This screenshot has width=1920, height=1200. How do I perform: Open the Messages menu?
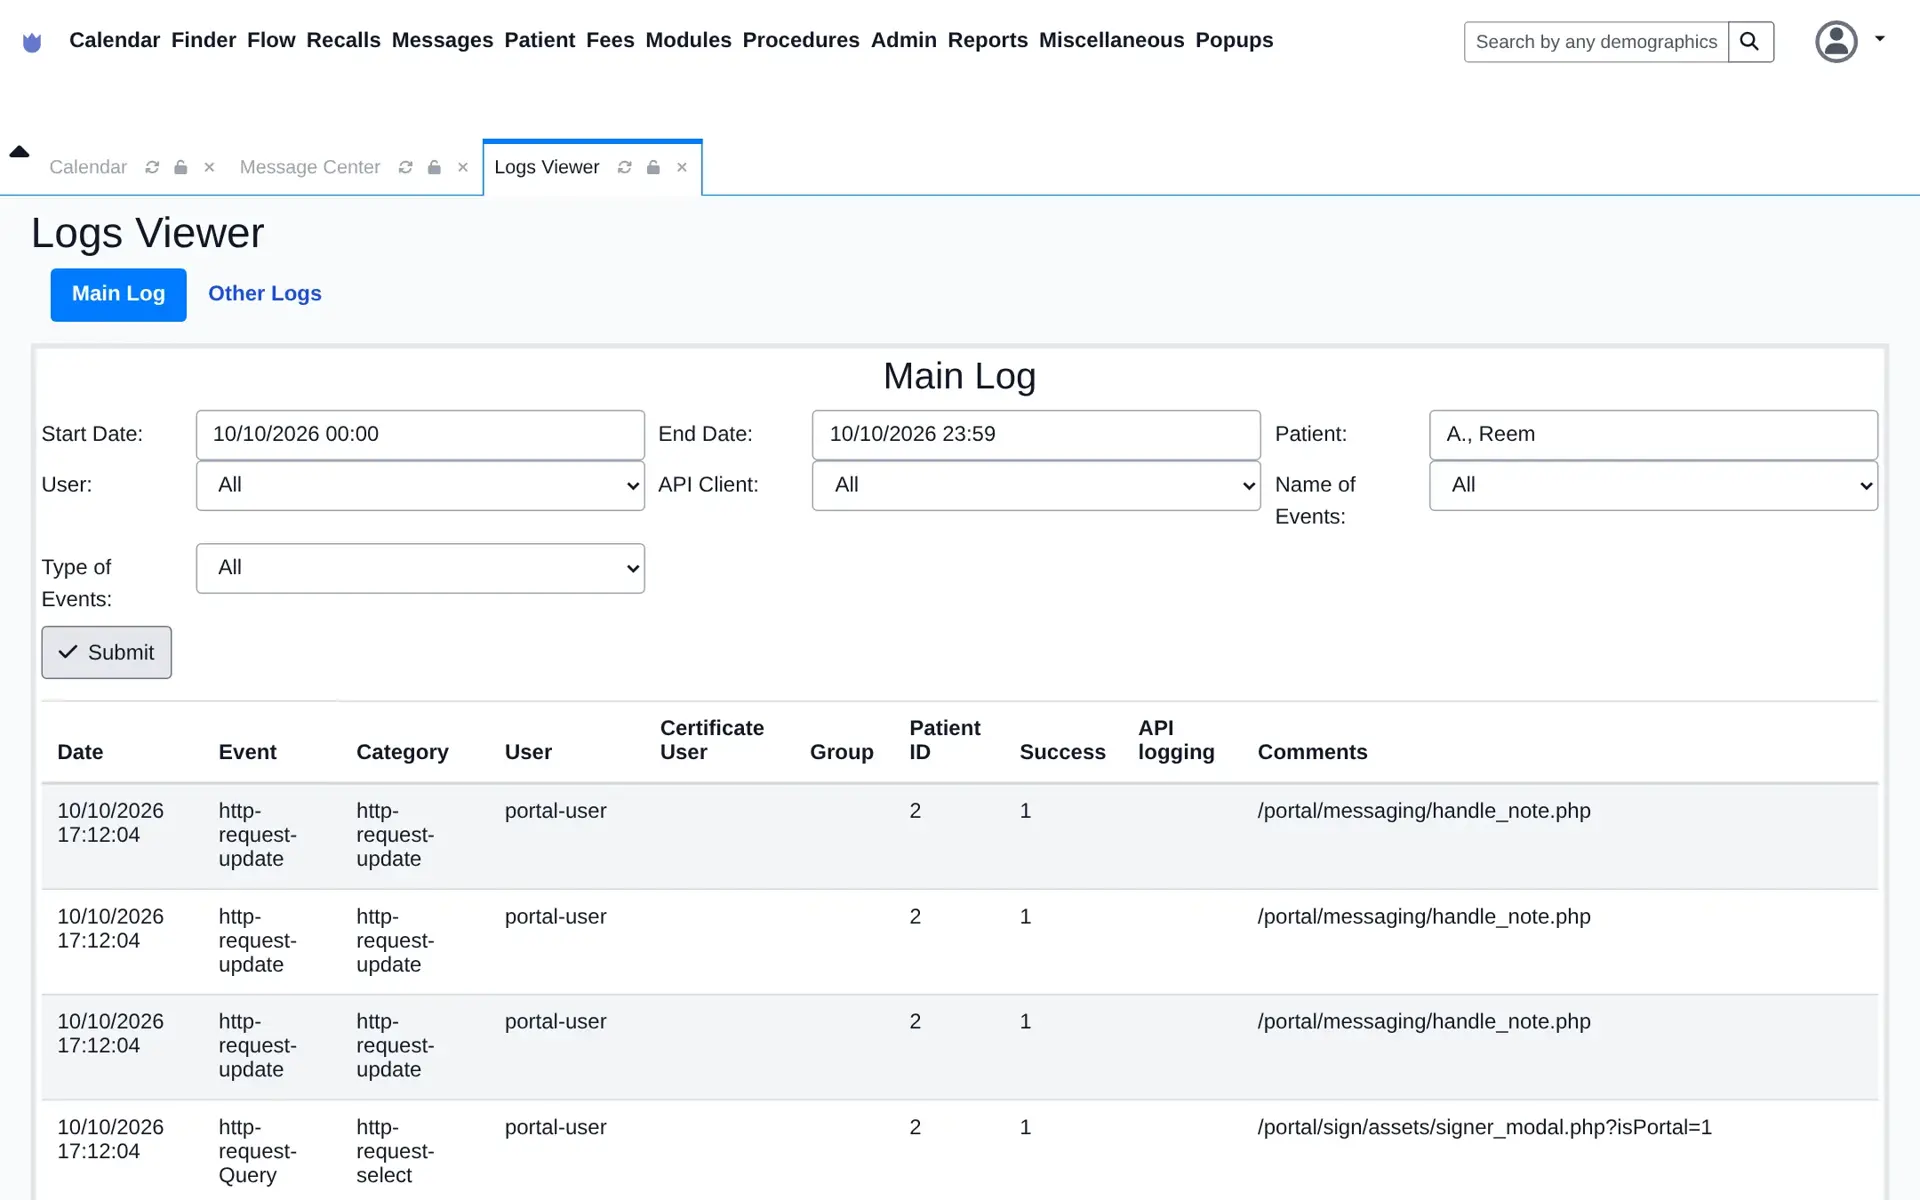(x=442, y=40)
